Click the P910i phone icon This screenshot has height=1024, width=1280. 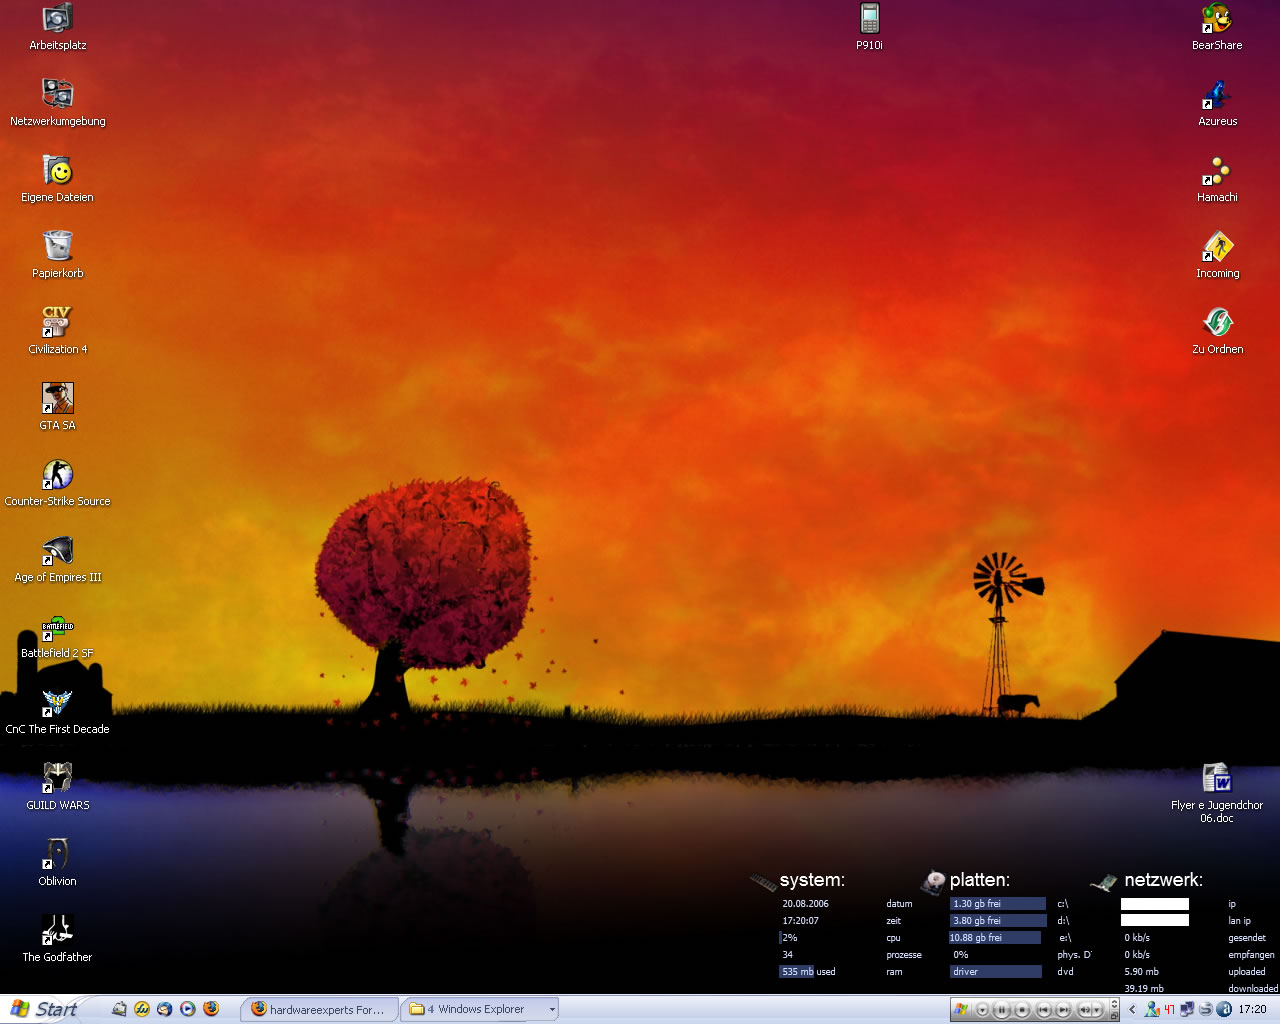[x=869, y=19]
